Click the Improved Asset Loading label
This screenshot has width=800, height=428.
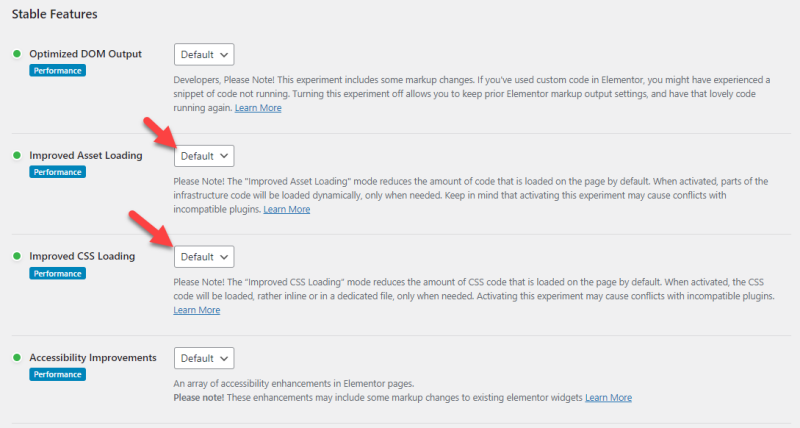86,155
